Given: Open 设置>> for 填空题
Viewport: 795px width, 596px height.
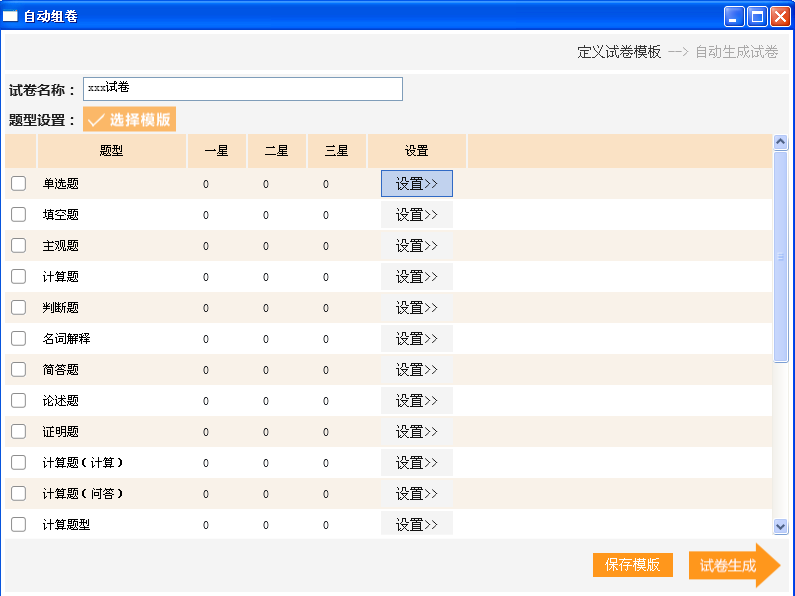Looking at the screenshot, I should pyautogui.click(x=417, y=214).
